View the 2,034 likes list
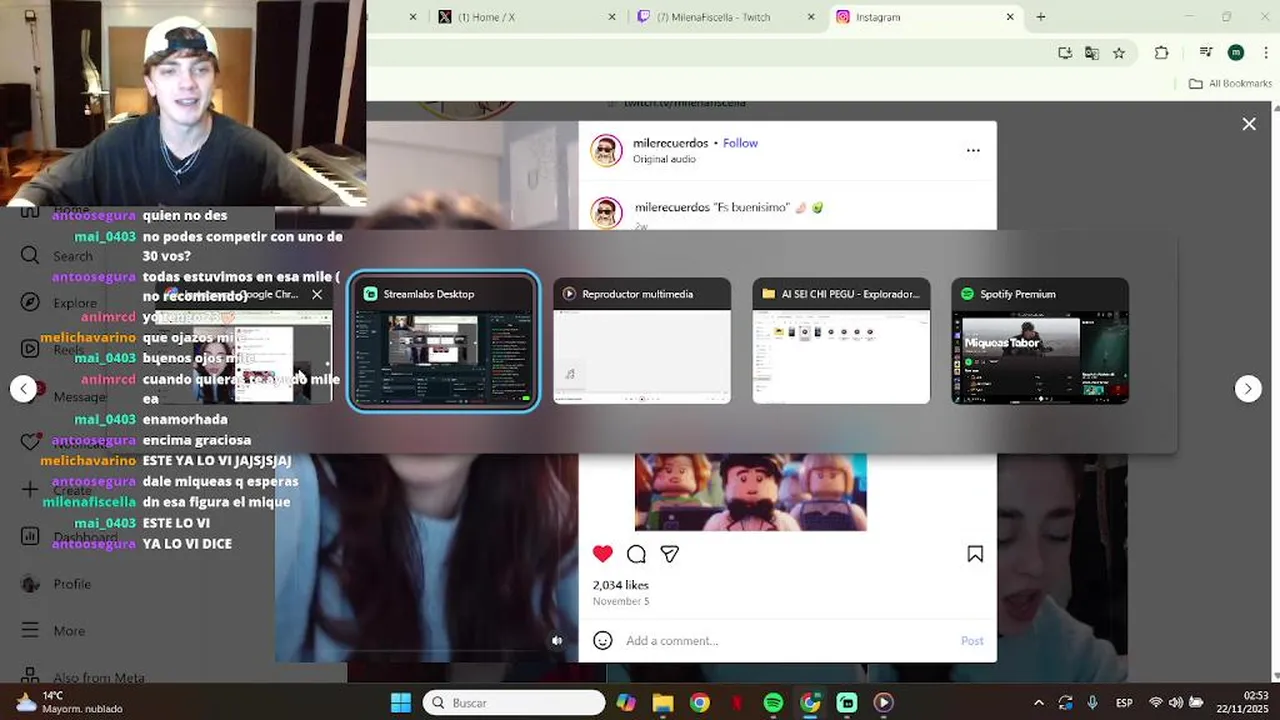The height and width of the screenshot is (720, 1280). pyautogui.click(x=620, y=585)
